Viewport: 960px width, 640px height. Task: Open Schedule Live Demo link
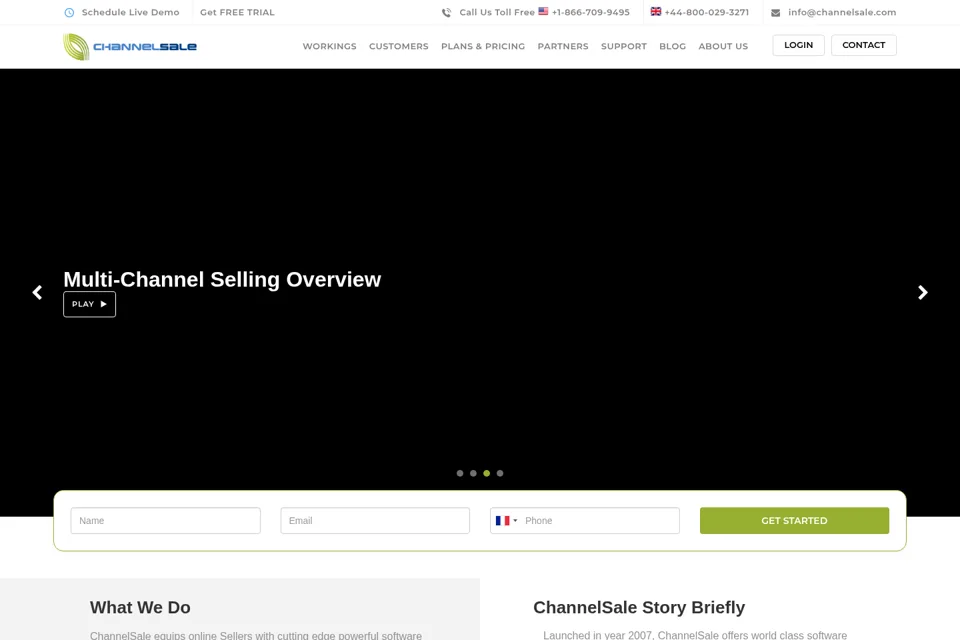[130, 12]
